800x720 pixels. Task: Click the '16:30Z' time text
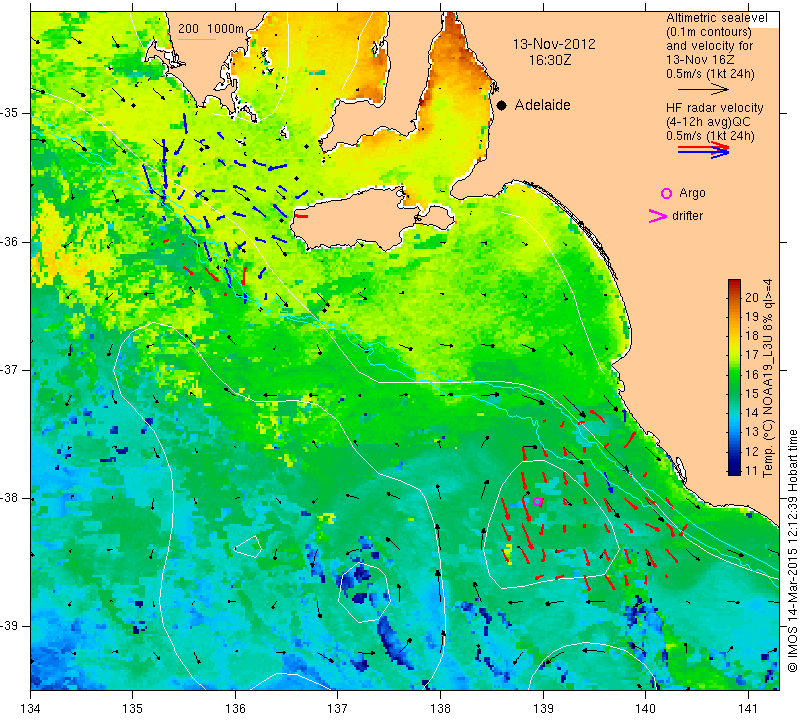point(550,60)
